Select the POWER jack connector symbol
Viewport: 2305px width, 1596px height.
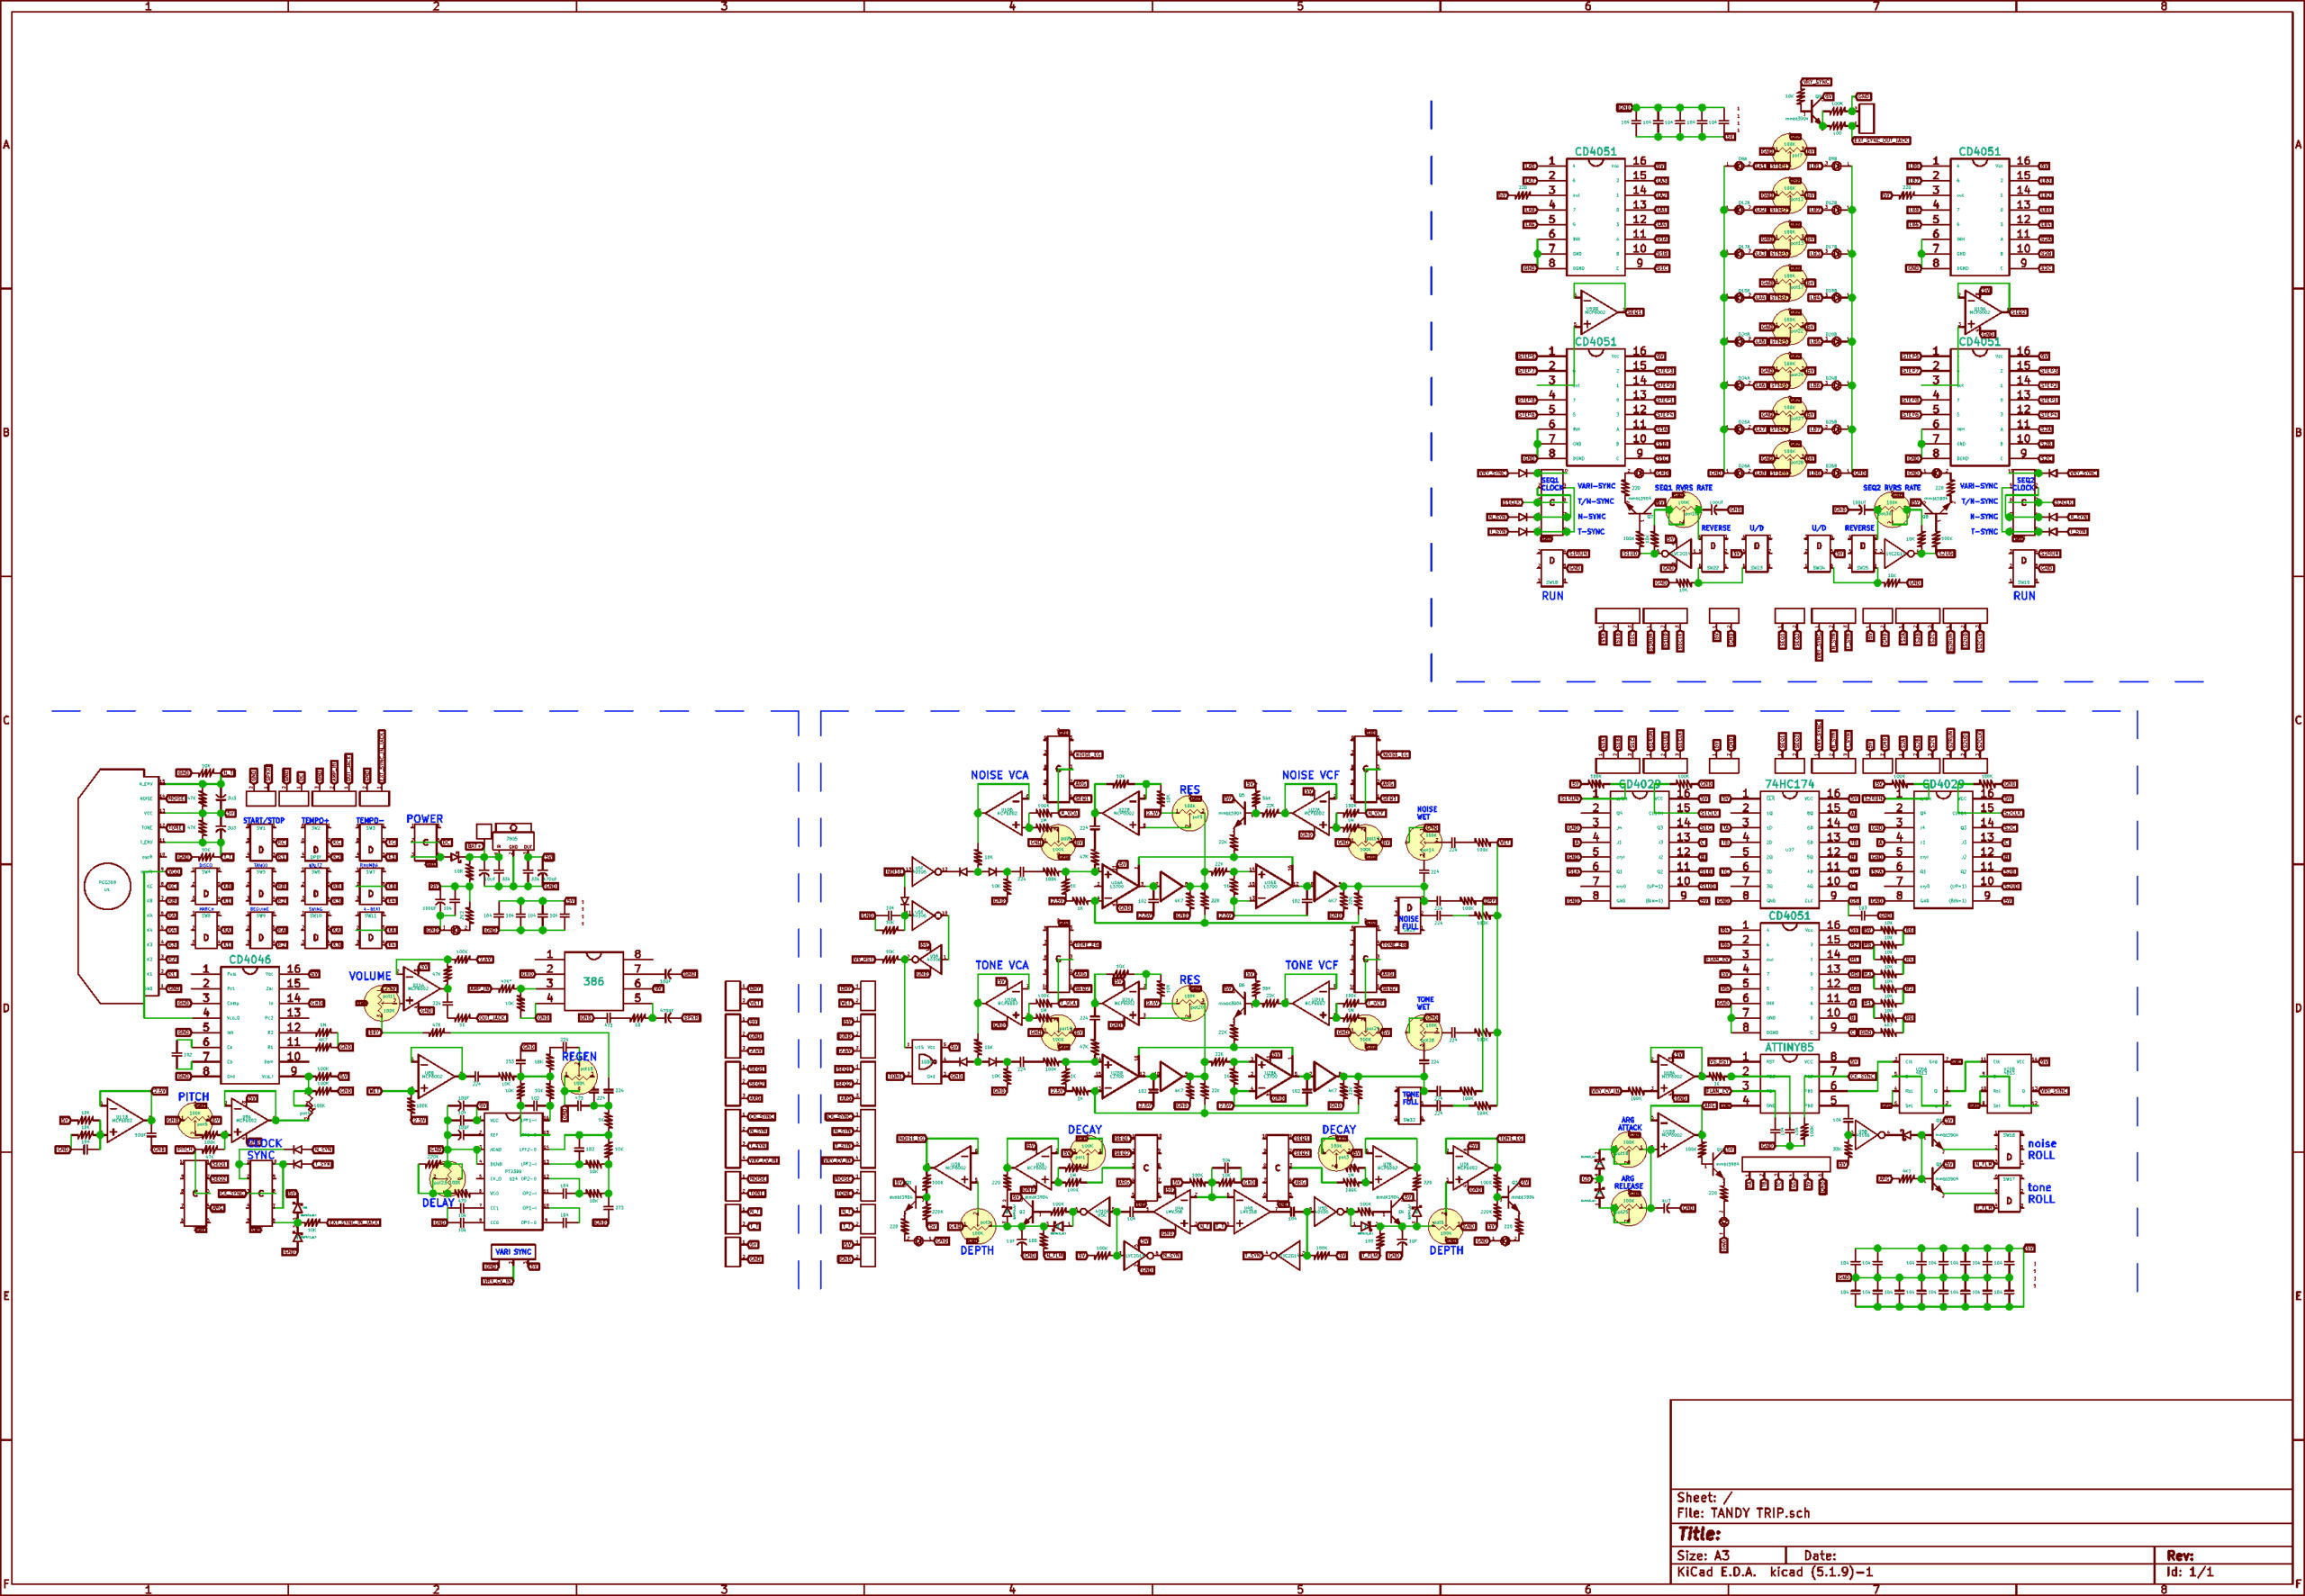425,842
